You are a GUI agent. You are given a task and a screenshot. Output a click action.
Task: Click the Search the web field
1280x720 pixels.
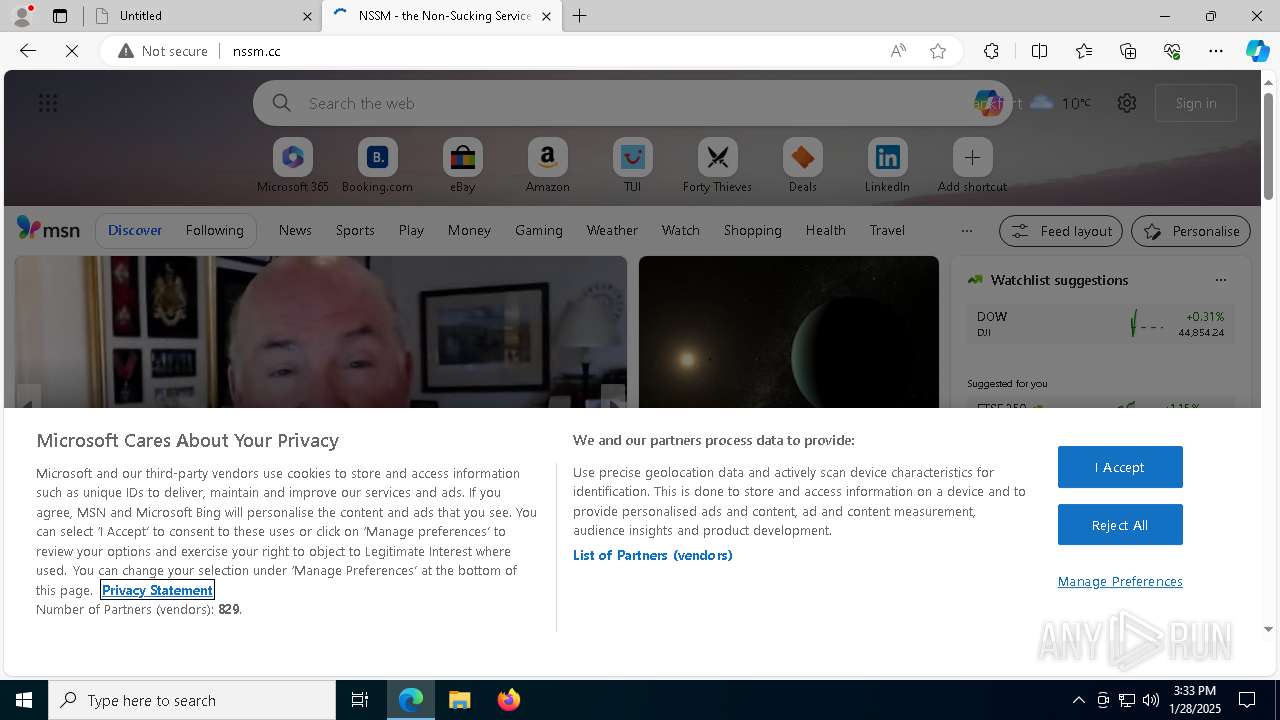632,103
